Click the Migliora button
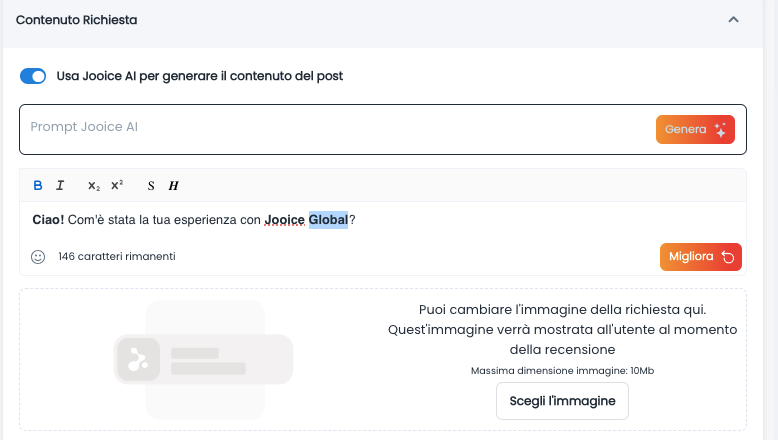Screen dimensions: 778x440 [700, 257]
